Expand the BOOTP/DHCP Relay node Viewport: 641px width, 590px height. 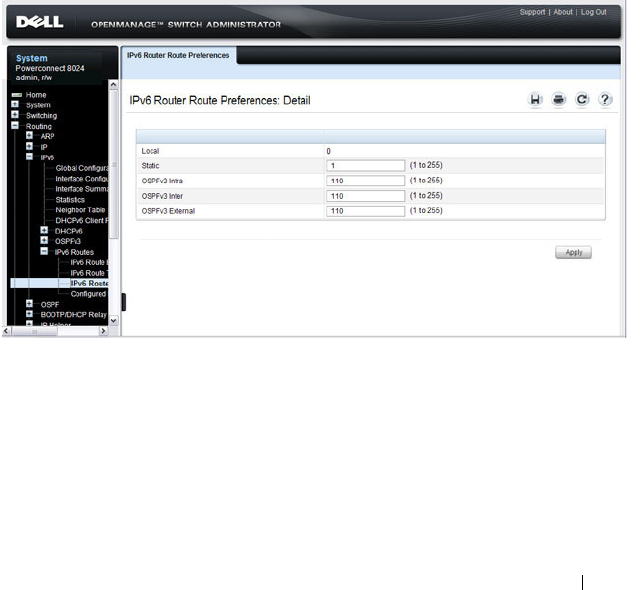[29, 314]
